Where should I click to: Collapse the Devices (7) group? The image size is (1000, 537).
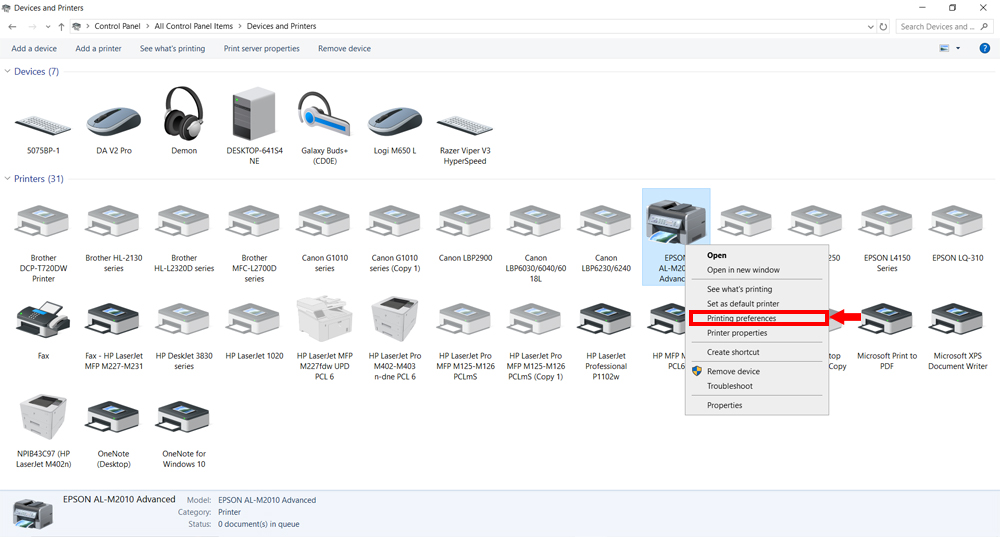point(8,72)
